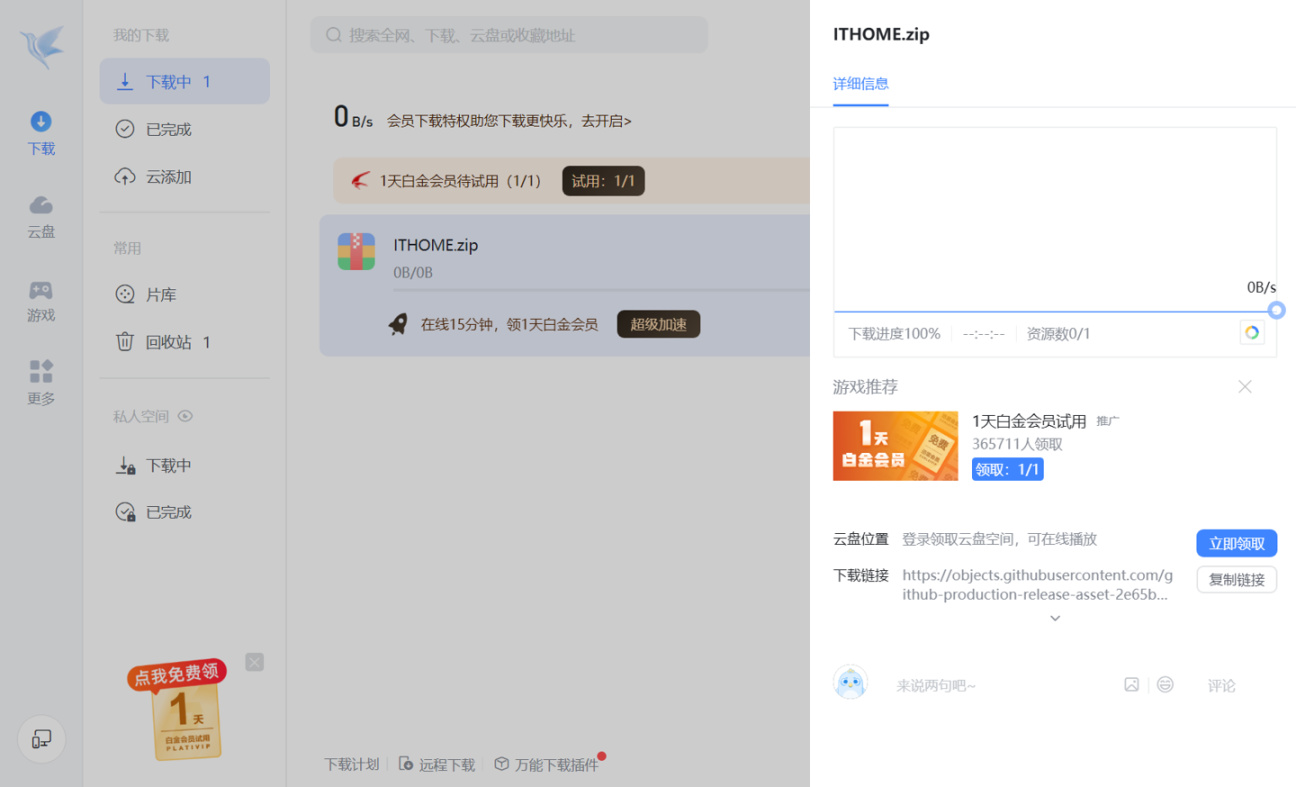1296x787 pixels.
Task: Click the device switch icon at bottom-left
Action: [x=41, y=739]
